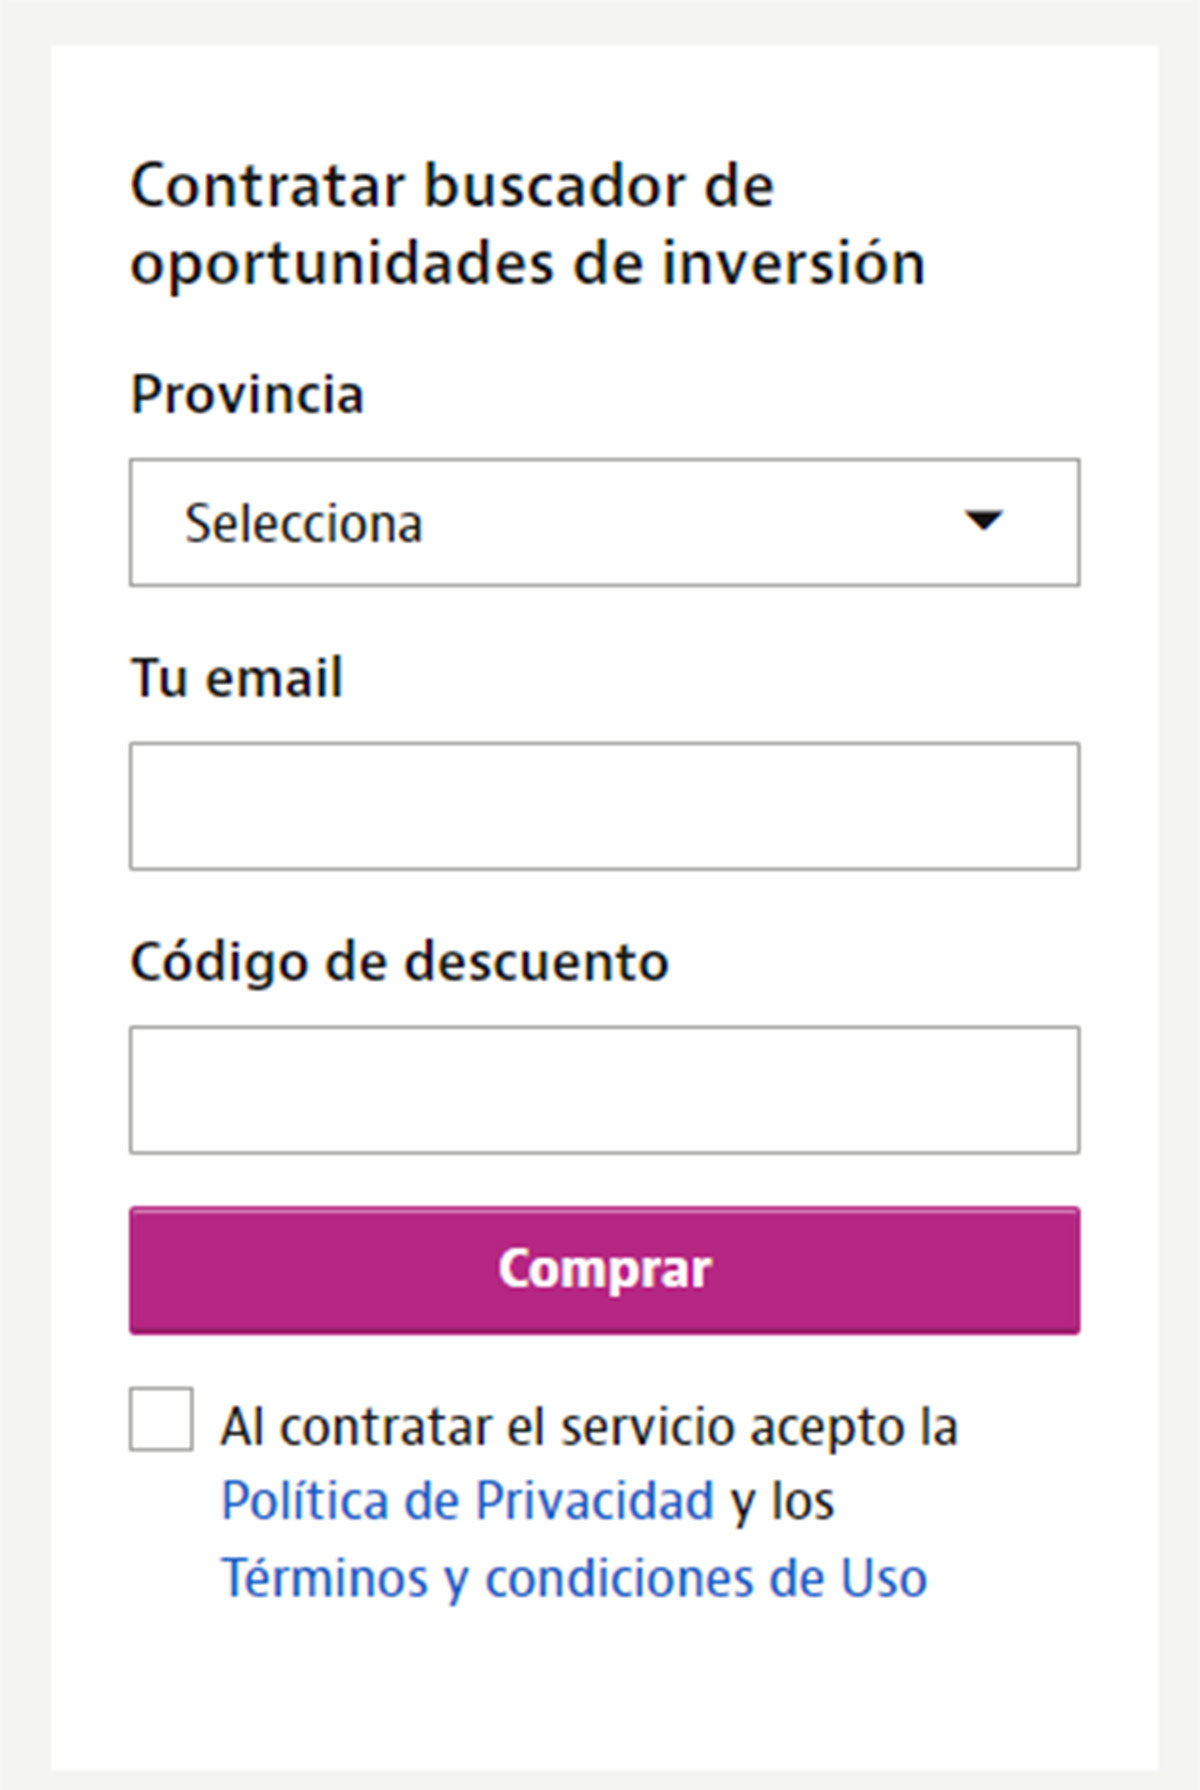Open Términos y condiciones de Uso link

(574, 1578)
